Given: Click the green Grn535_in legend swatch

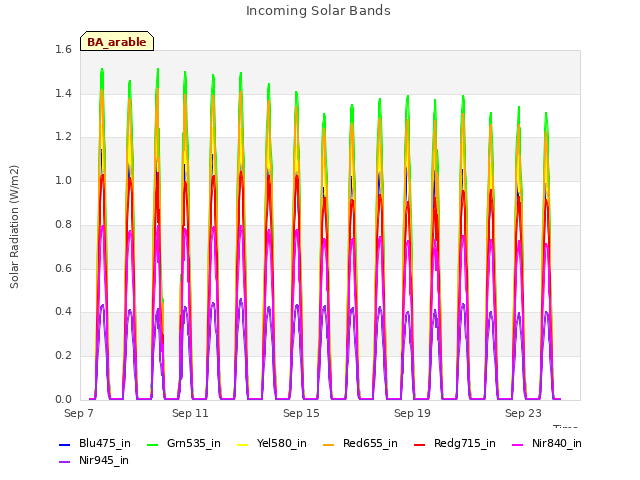Looking at the screenshot, I should pyautogui.click(x=153, y=444).
